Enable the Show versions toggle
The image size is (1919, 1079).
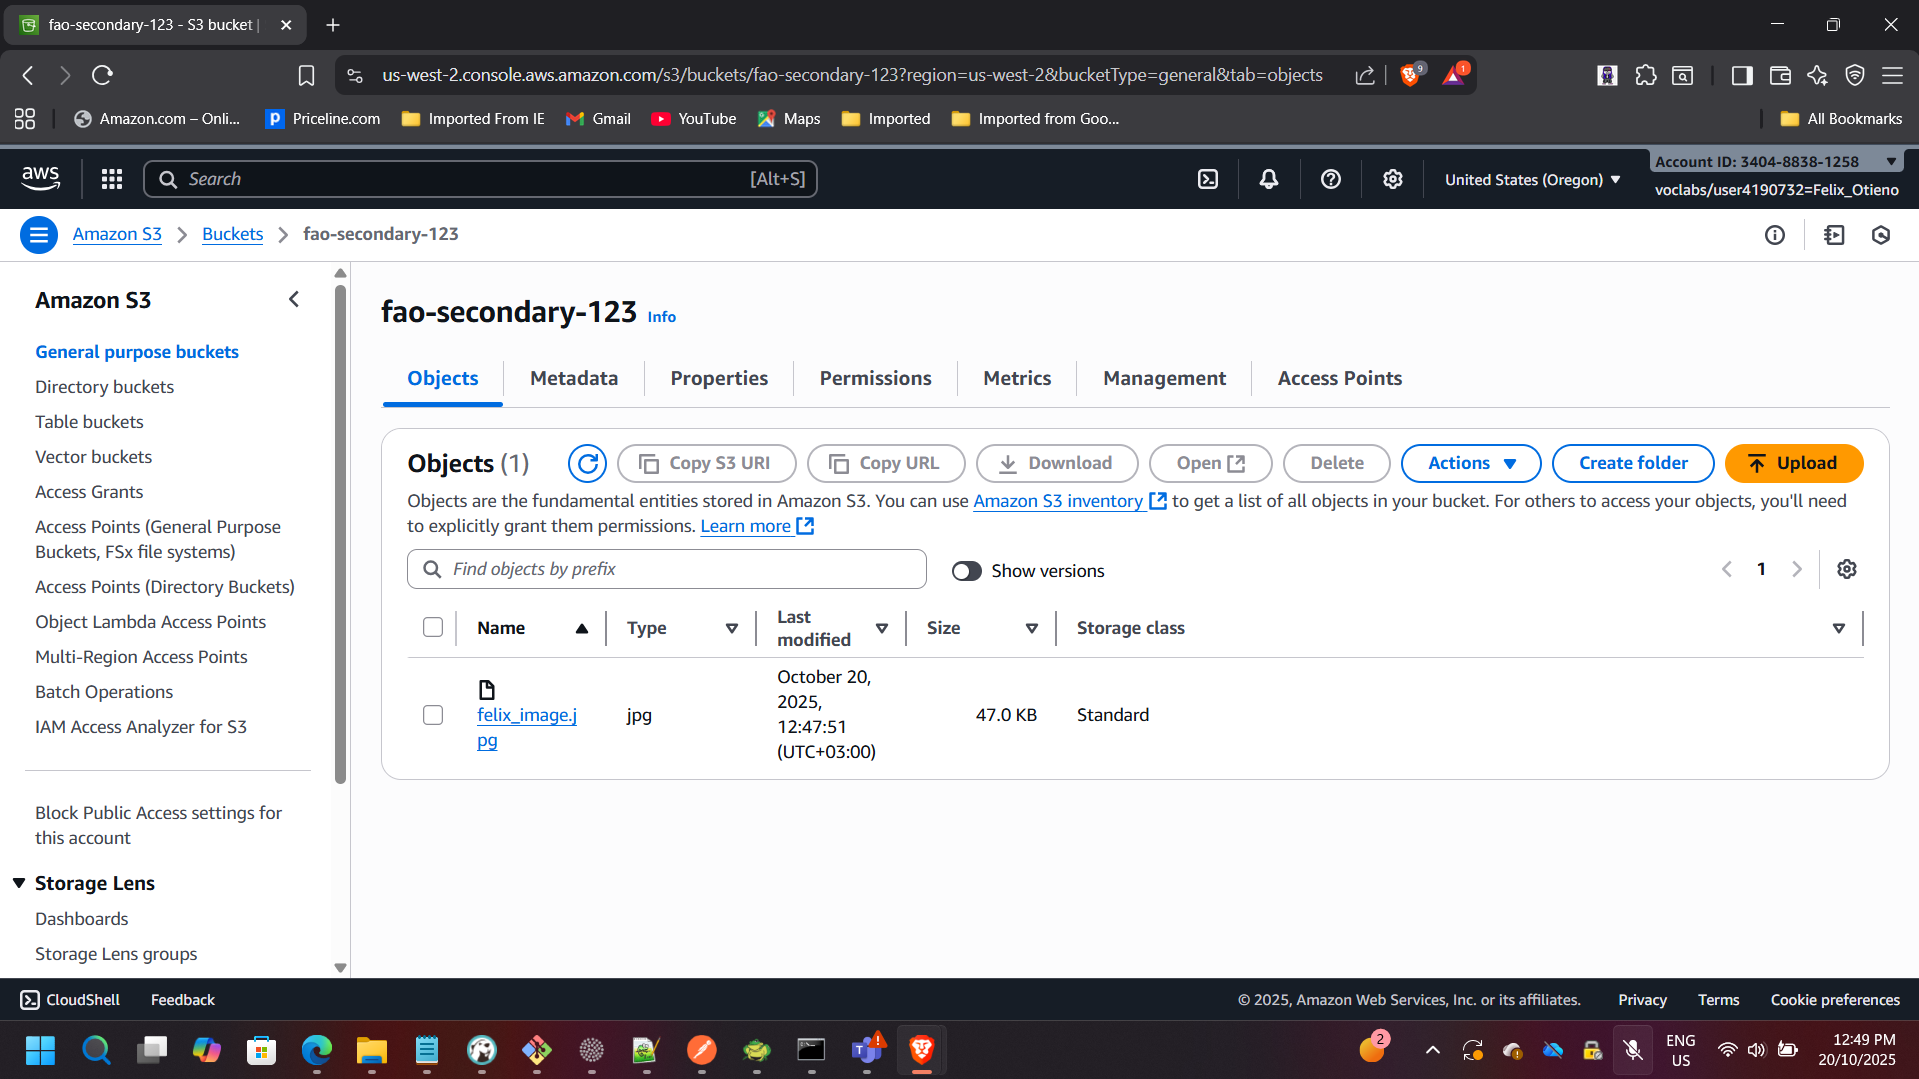pos(966,571)
